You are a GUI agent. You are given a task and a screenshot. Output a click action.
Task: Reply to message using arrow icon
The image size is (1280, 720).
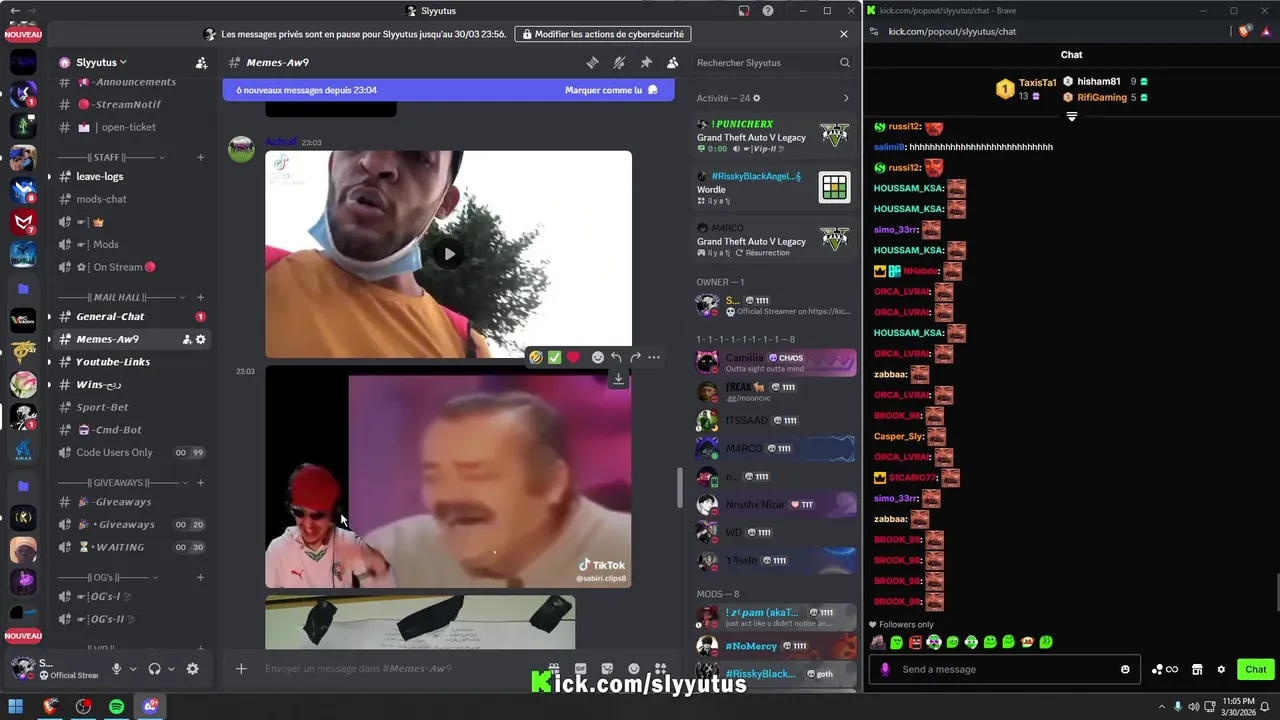tap(616, 357)
